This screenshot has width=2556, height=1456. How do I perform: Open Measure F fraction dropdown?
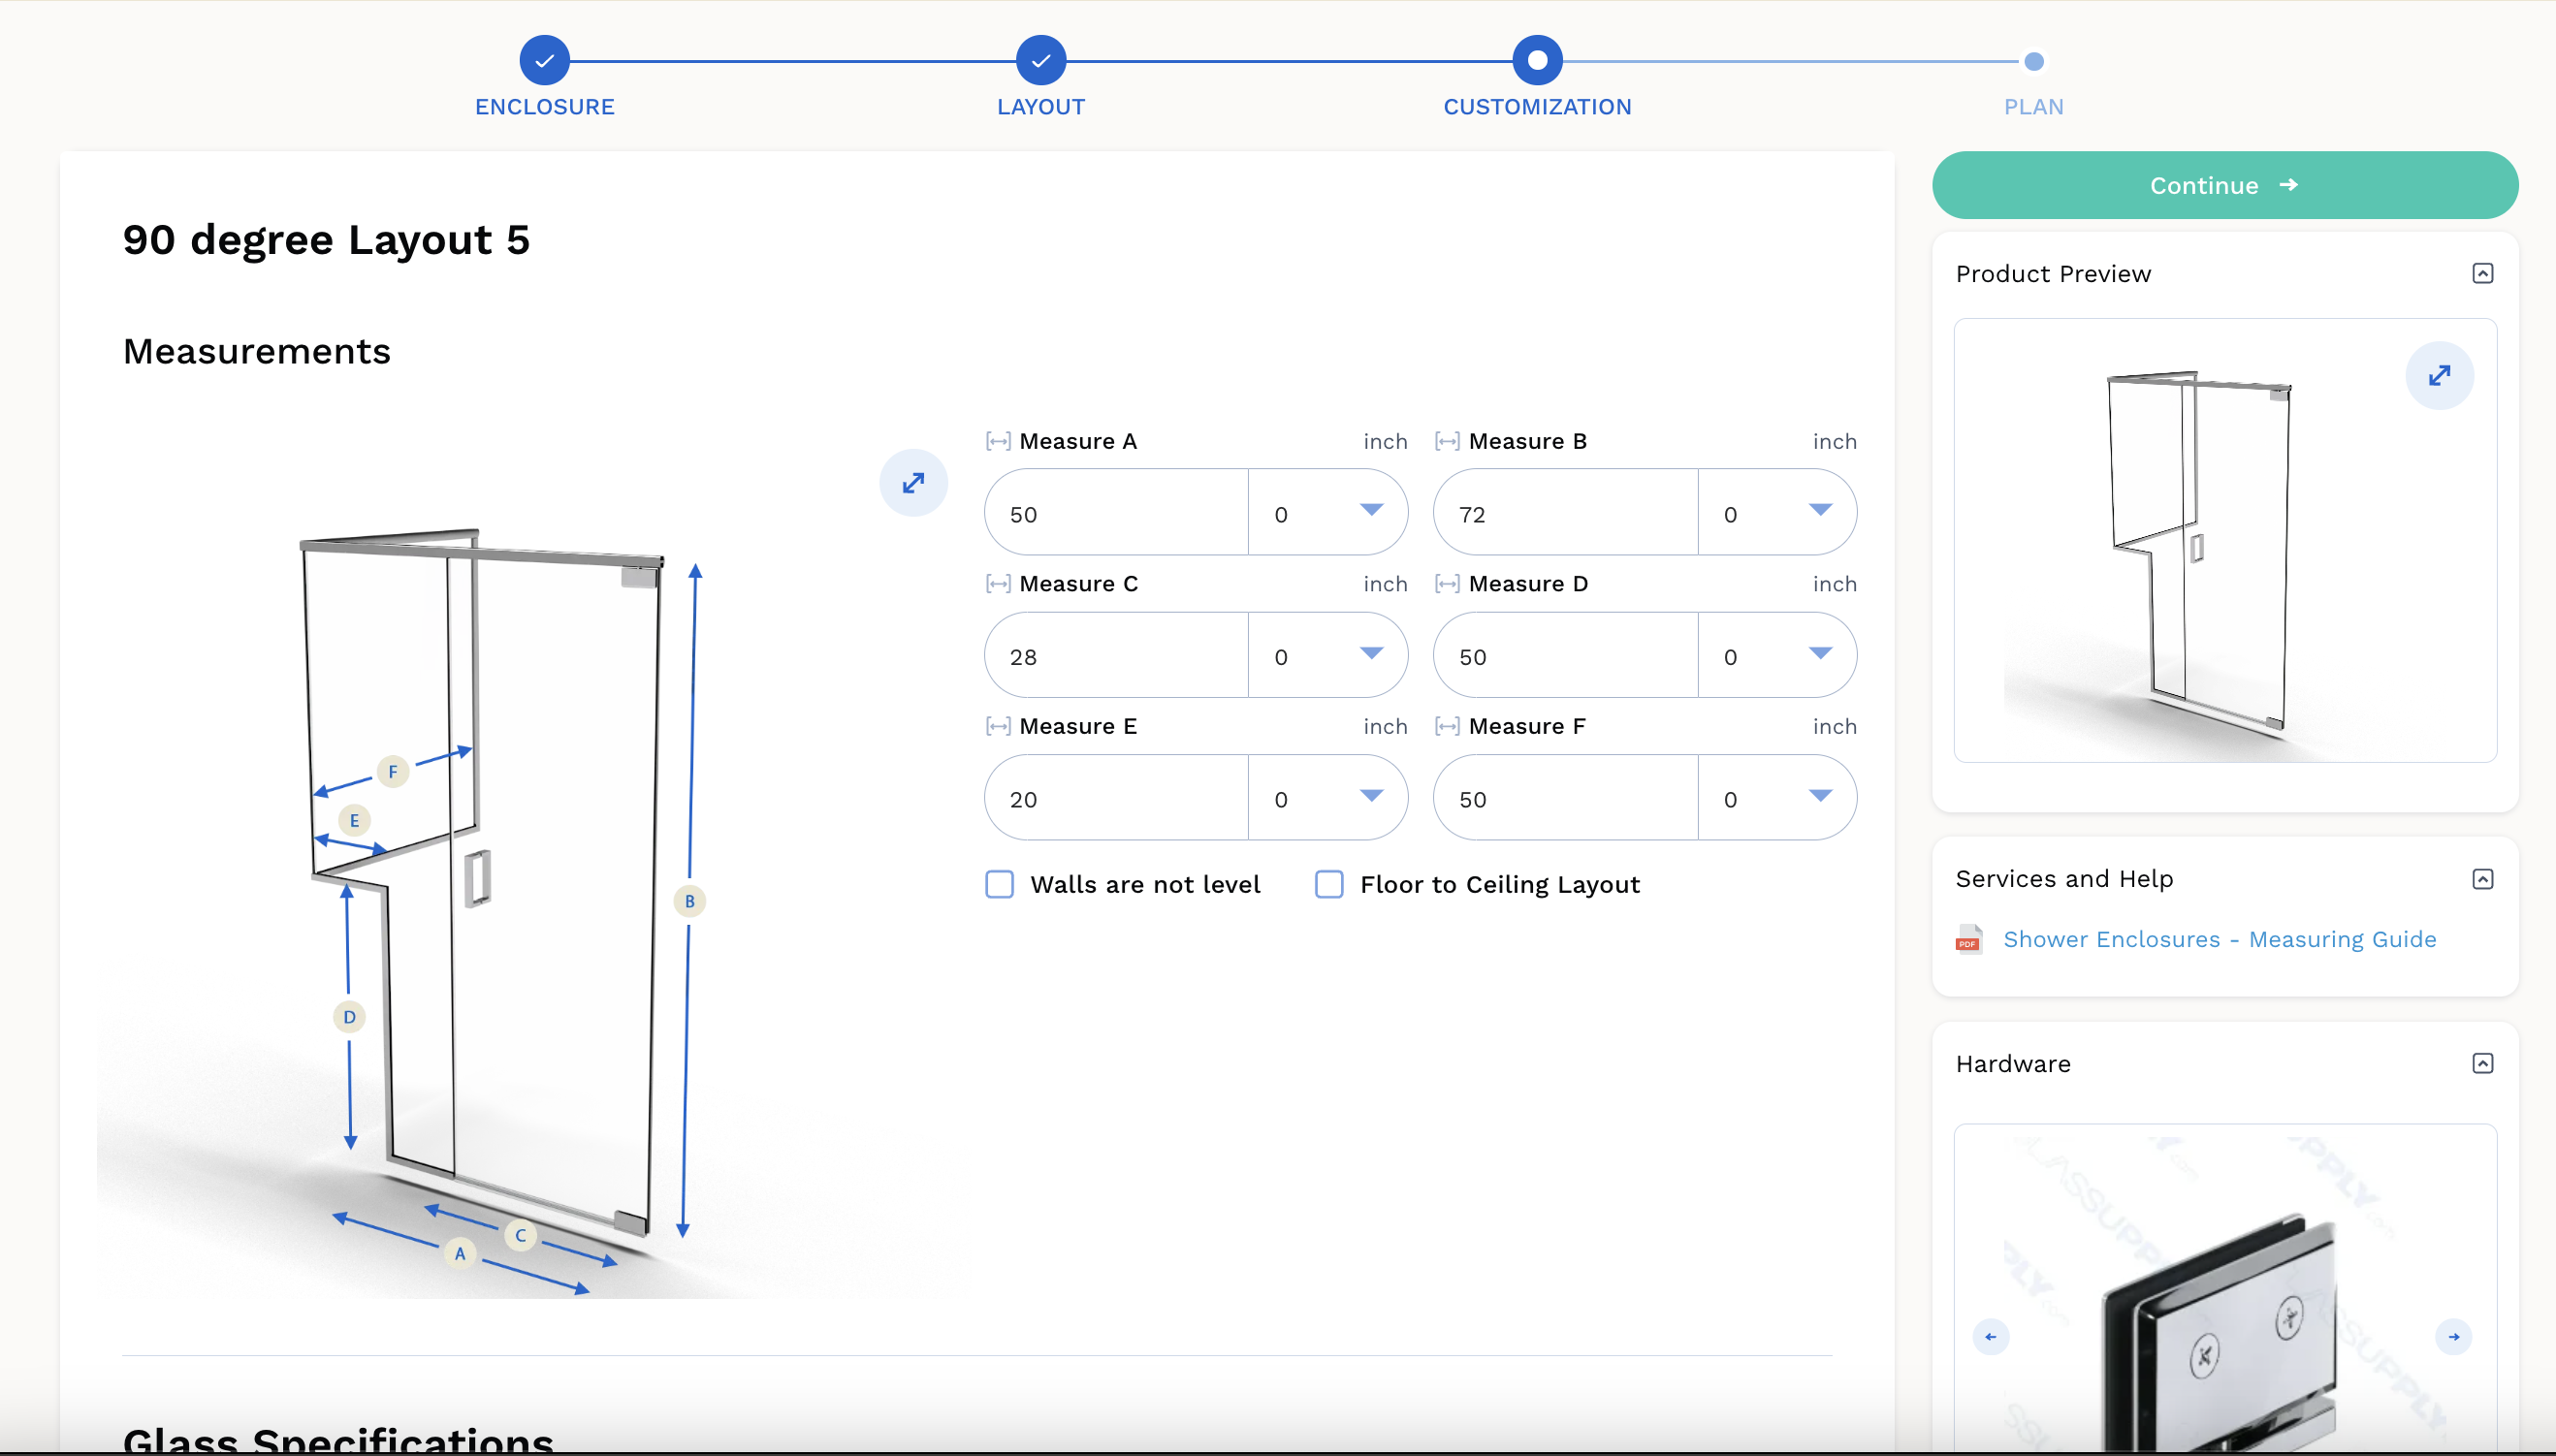1776,797
